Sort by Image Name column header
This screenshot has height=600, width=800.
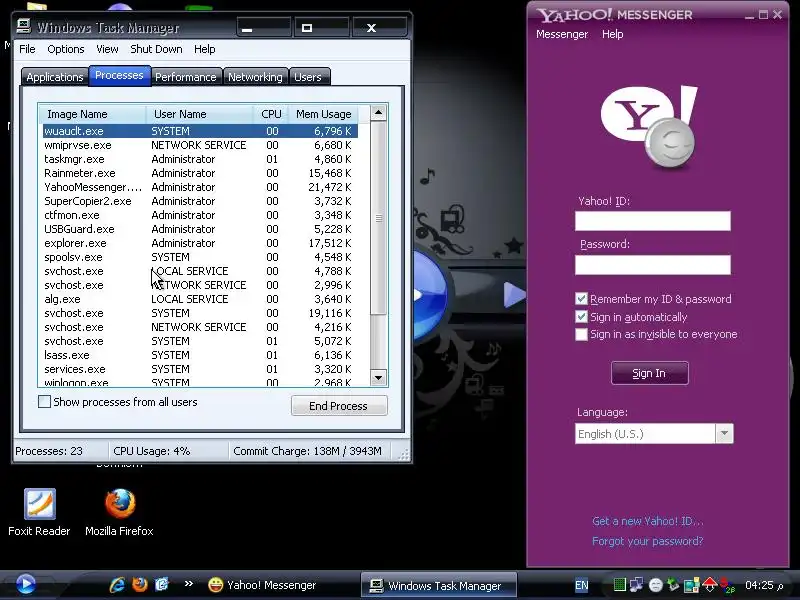(92, 114)
